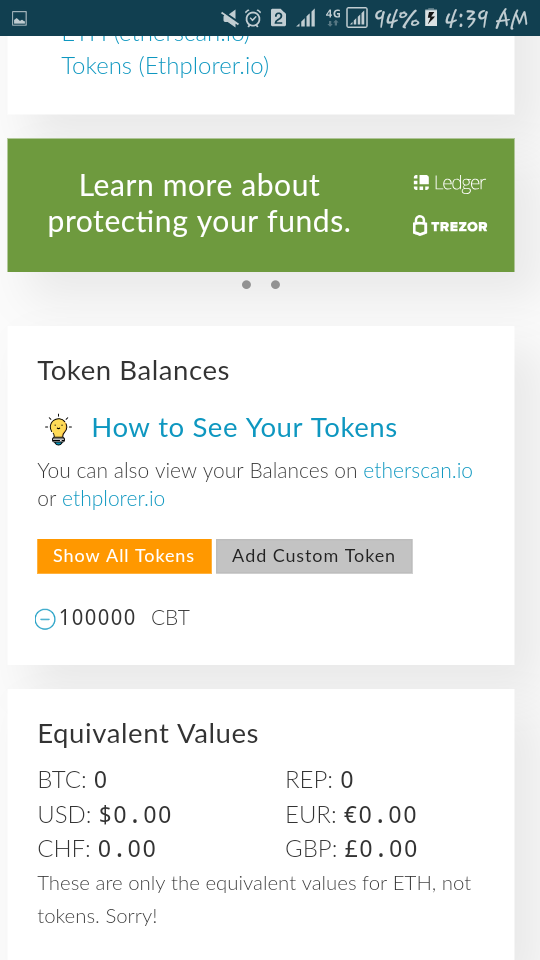Add Custom Token form open
Image resolution: width=540 pixels, height=960 pixels.
pyautogui.click(x=314, y=556)
